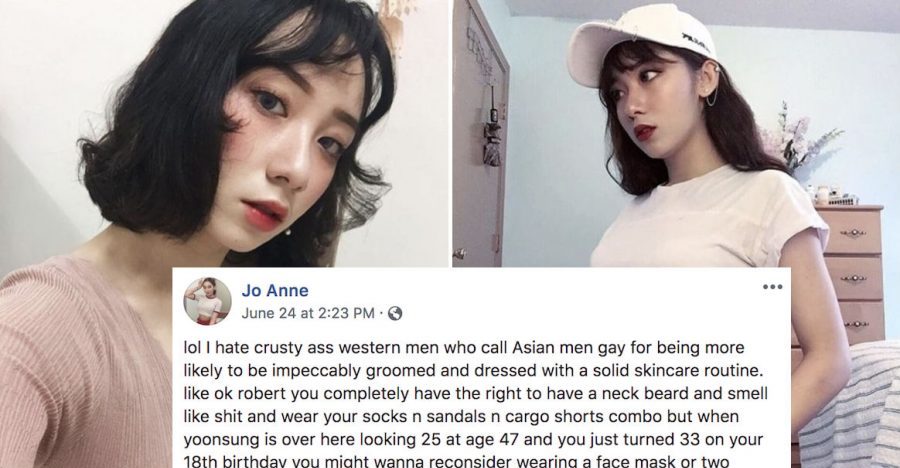Click the opening line starting lol I hate

pos(464,347)
